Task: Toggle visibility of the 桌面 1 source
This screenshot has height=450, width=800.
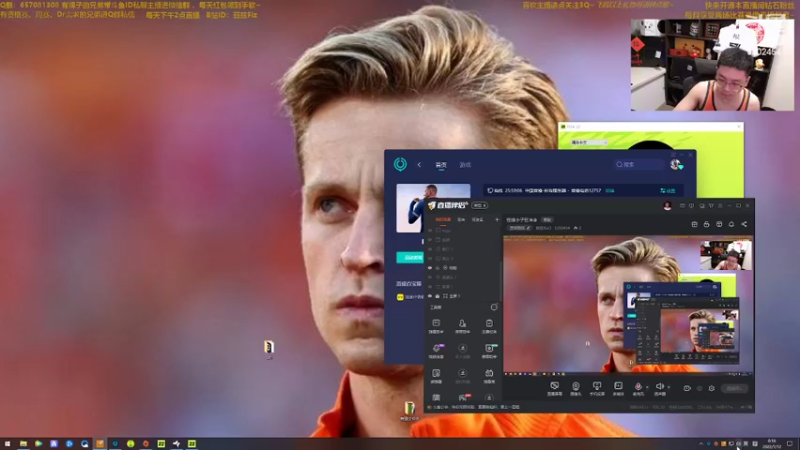Action: [x=430, y=286]
